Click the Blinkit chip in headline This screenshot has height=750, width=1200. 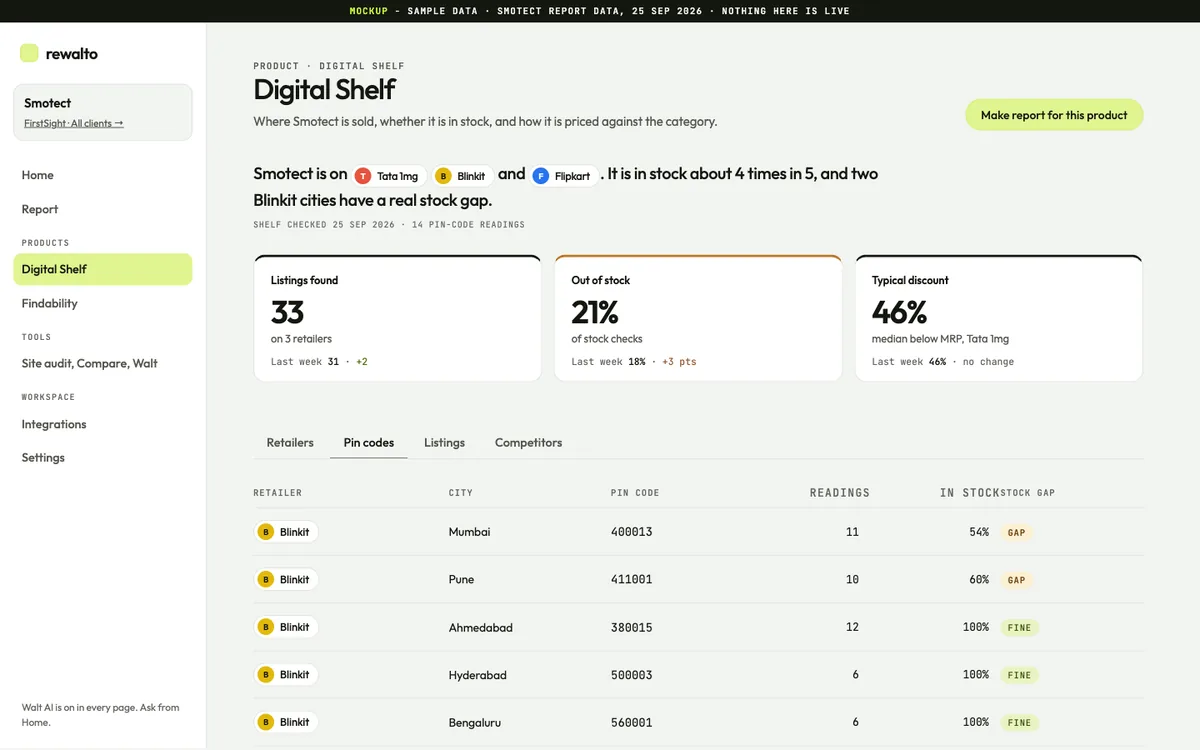[x=462, y=176]
